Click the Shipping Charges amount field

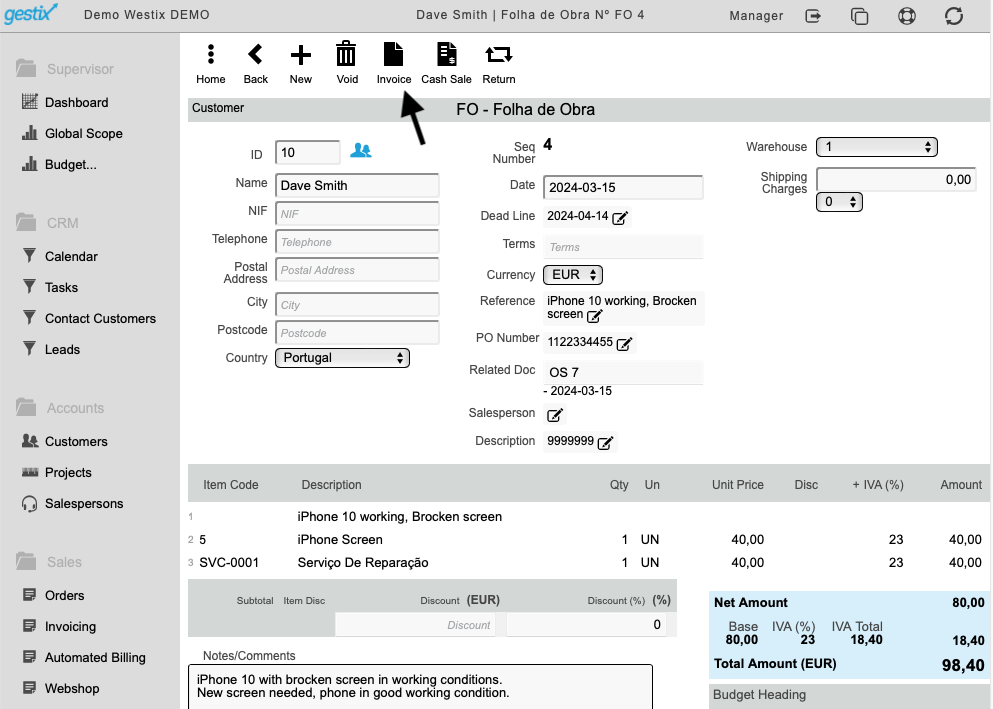tap(896, 179)
